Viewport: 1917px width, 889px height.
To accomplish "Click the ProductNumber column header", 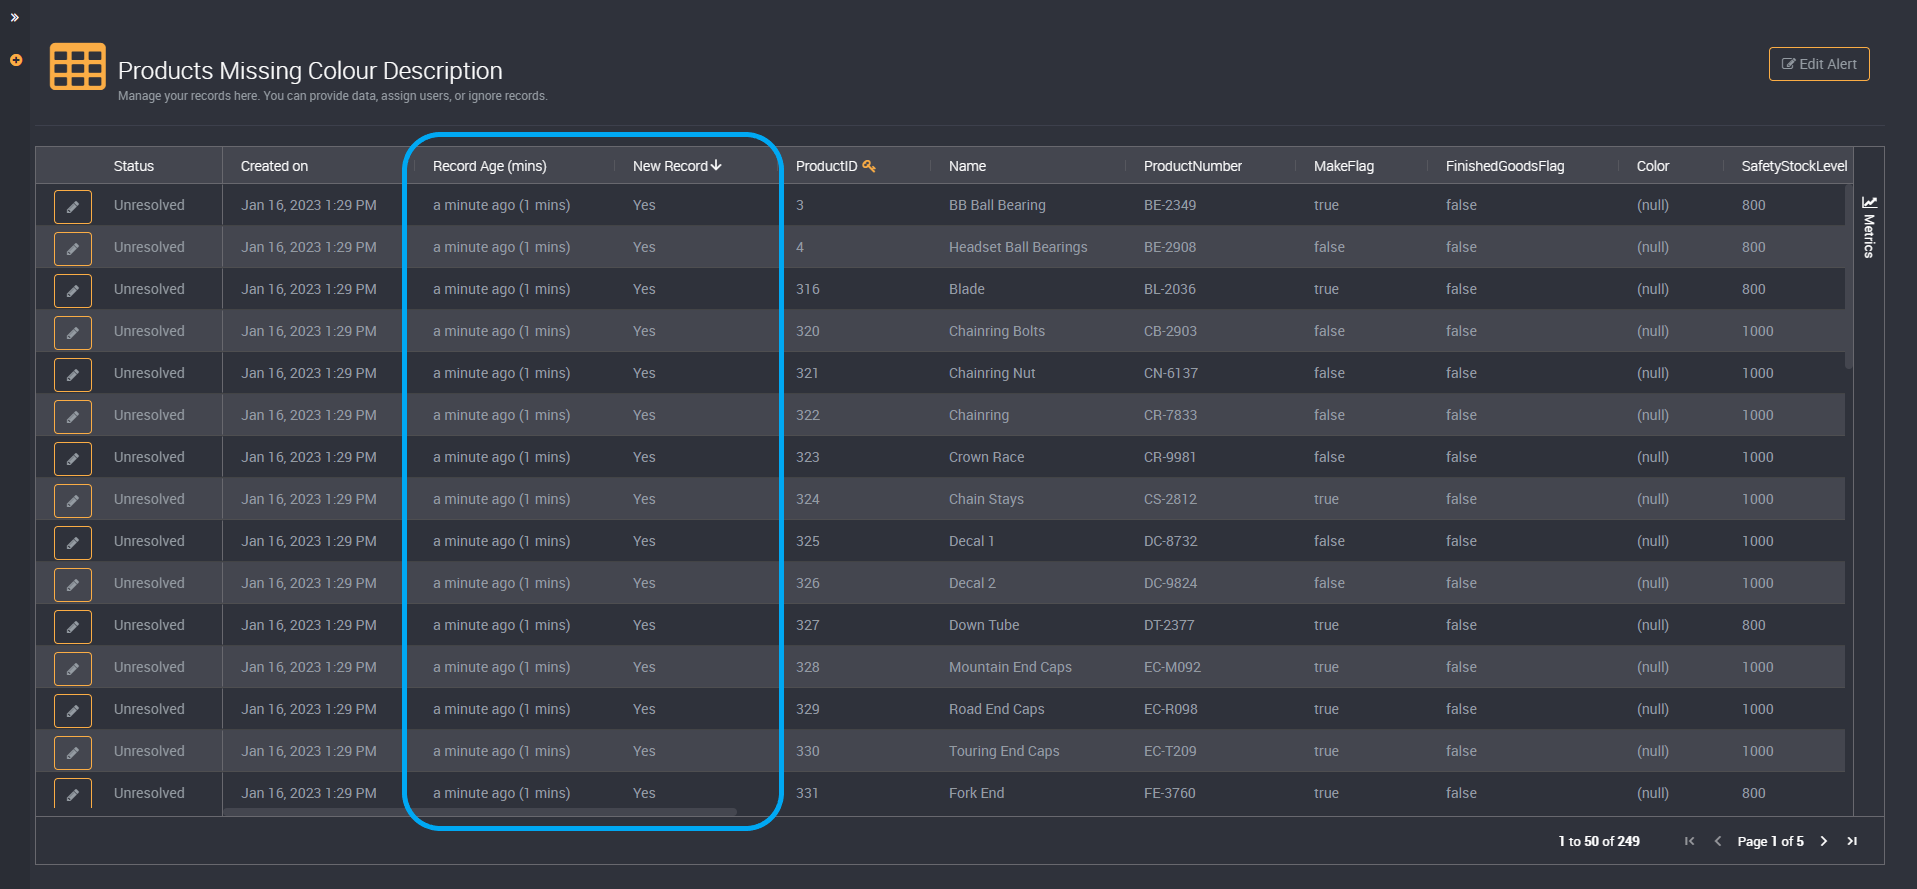I will click(1193, 166).
